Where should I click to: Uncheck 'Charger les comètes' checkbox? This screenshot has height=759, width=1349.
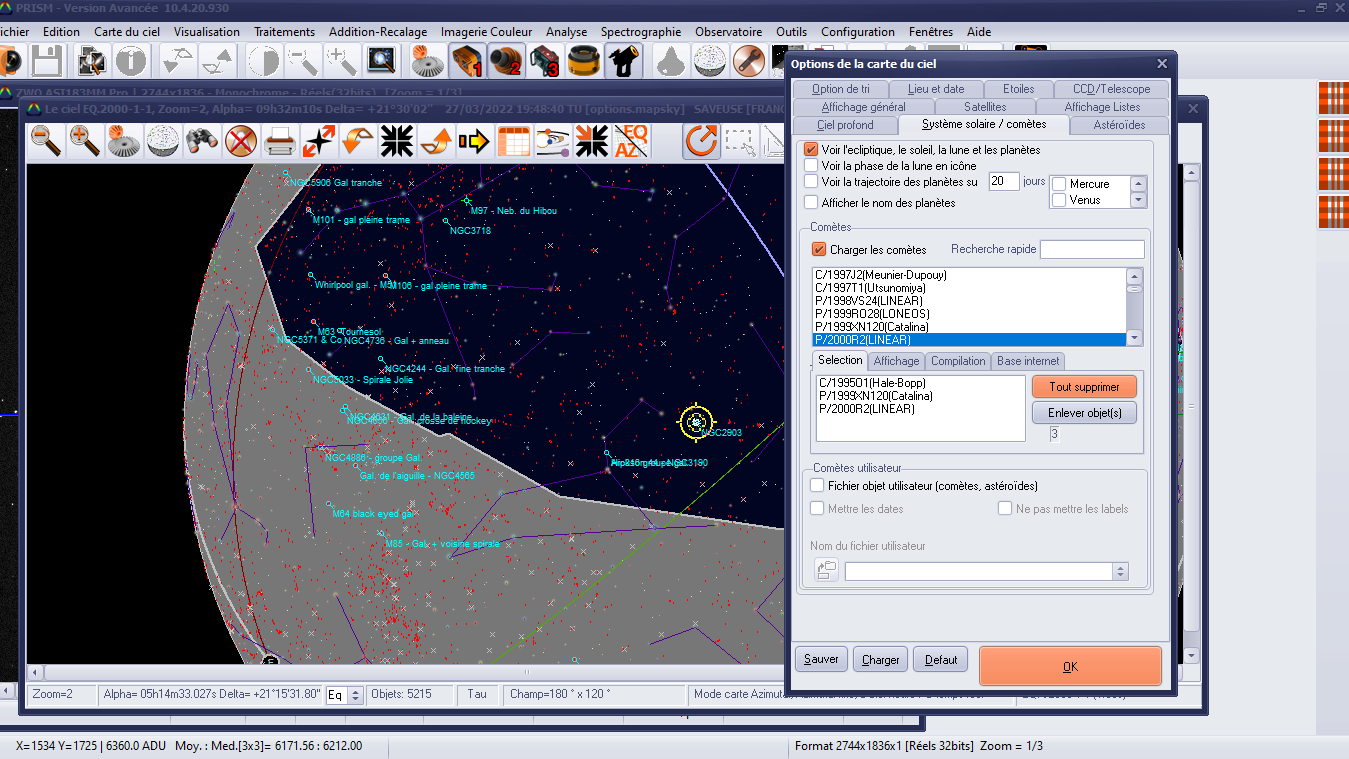[x=819, y=249]
